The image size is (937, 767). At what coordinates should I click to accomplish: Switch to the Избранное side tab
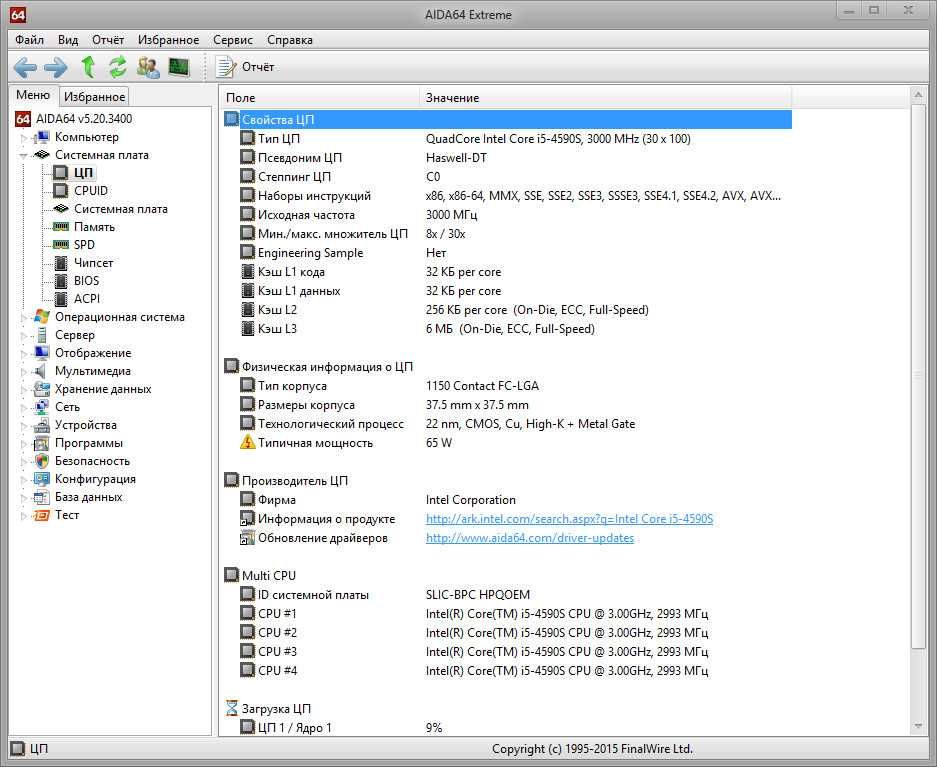(x=94, y=97)
